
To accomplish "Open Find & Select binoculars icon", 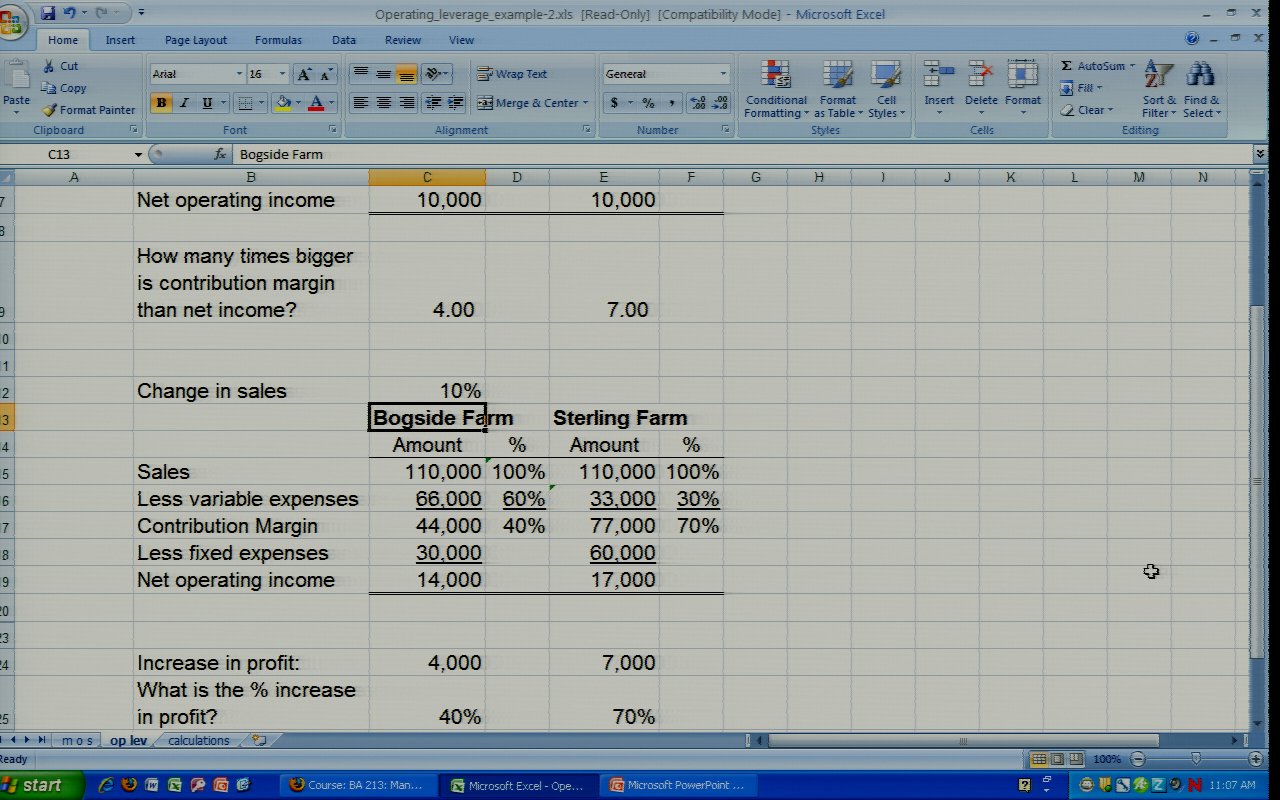I will [x=1200, y=76].
